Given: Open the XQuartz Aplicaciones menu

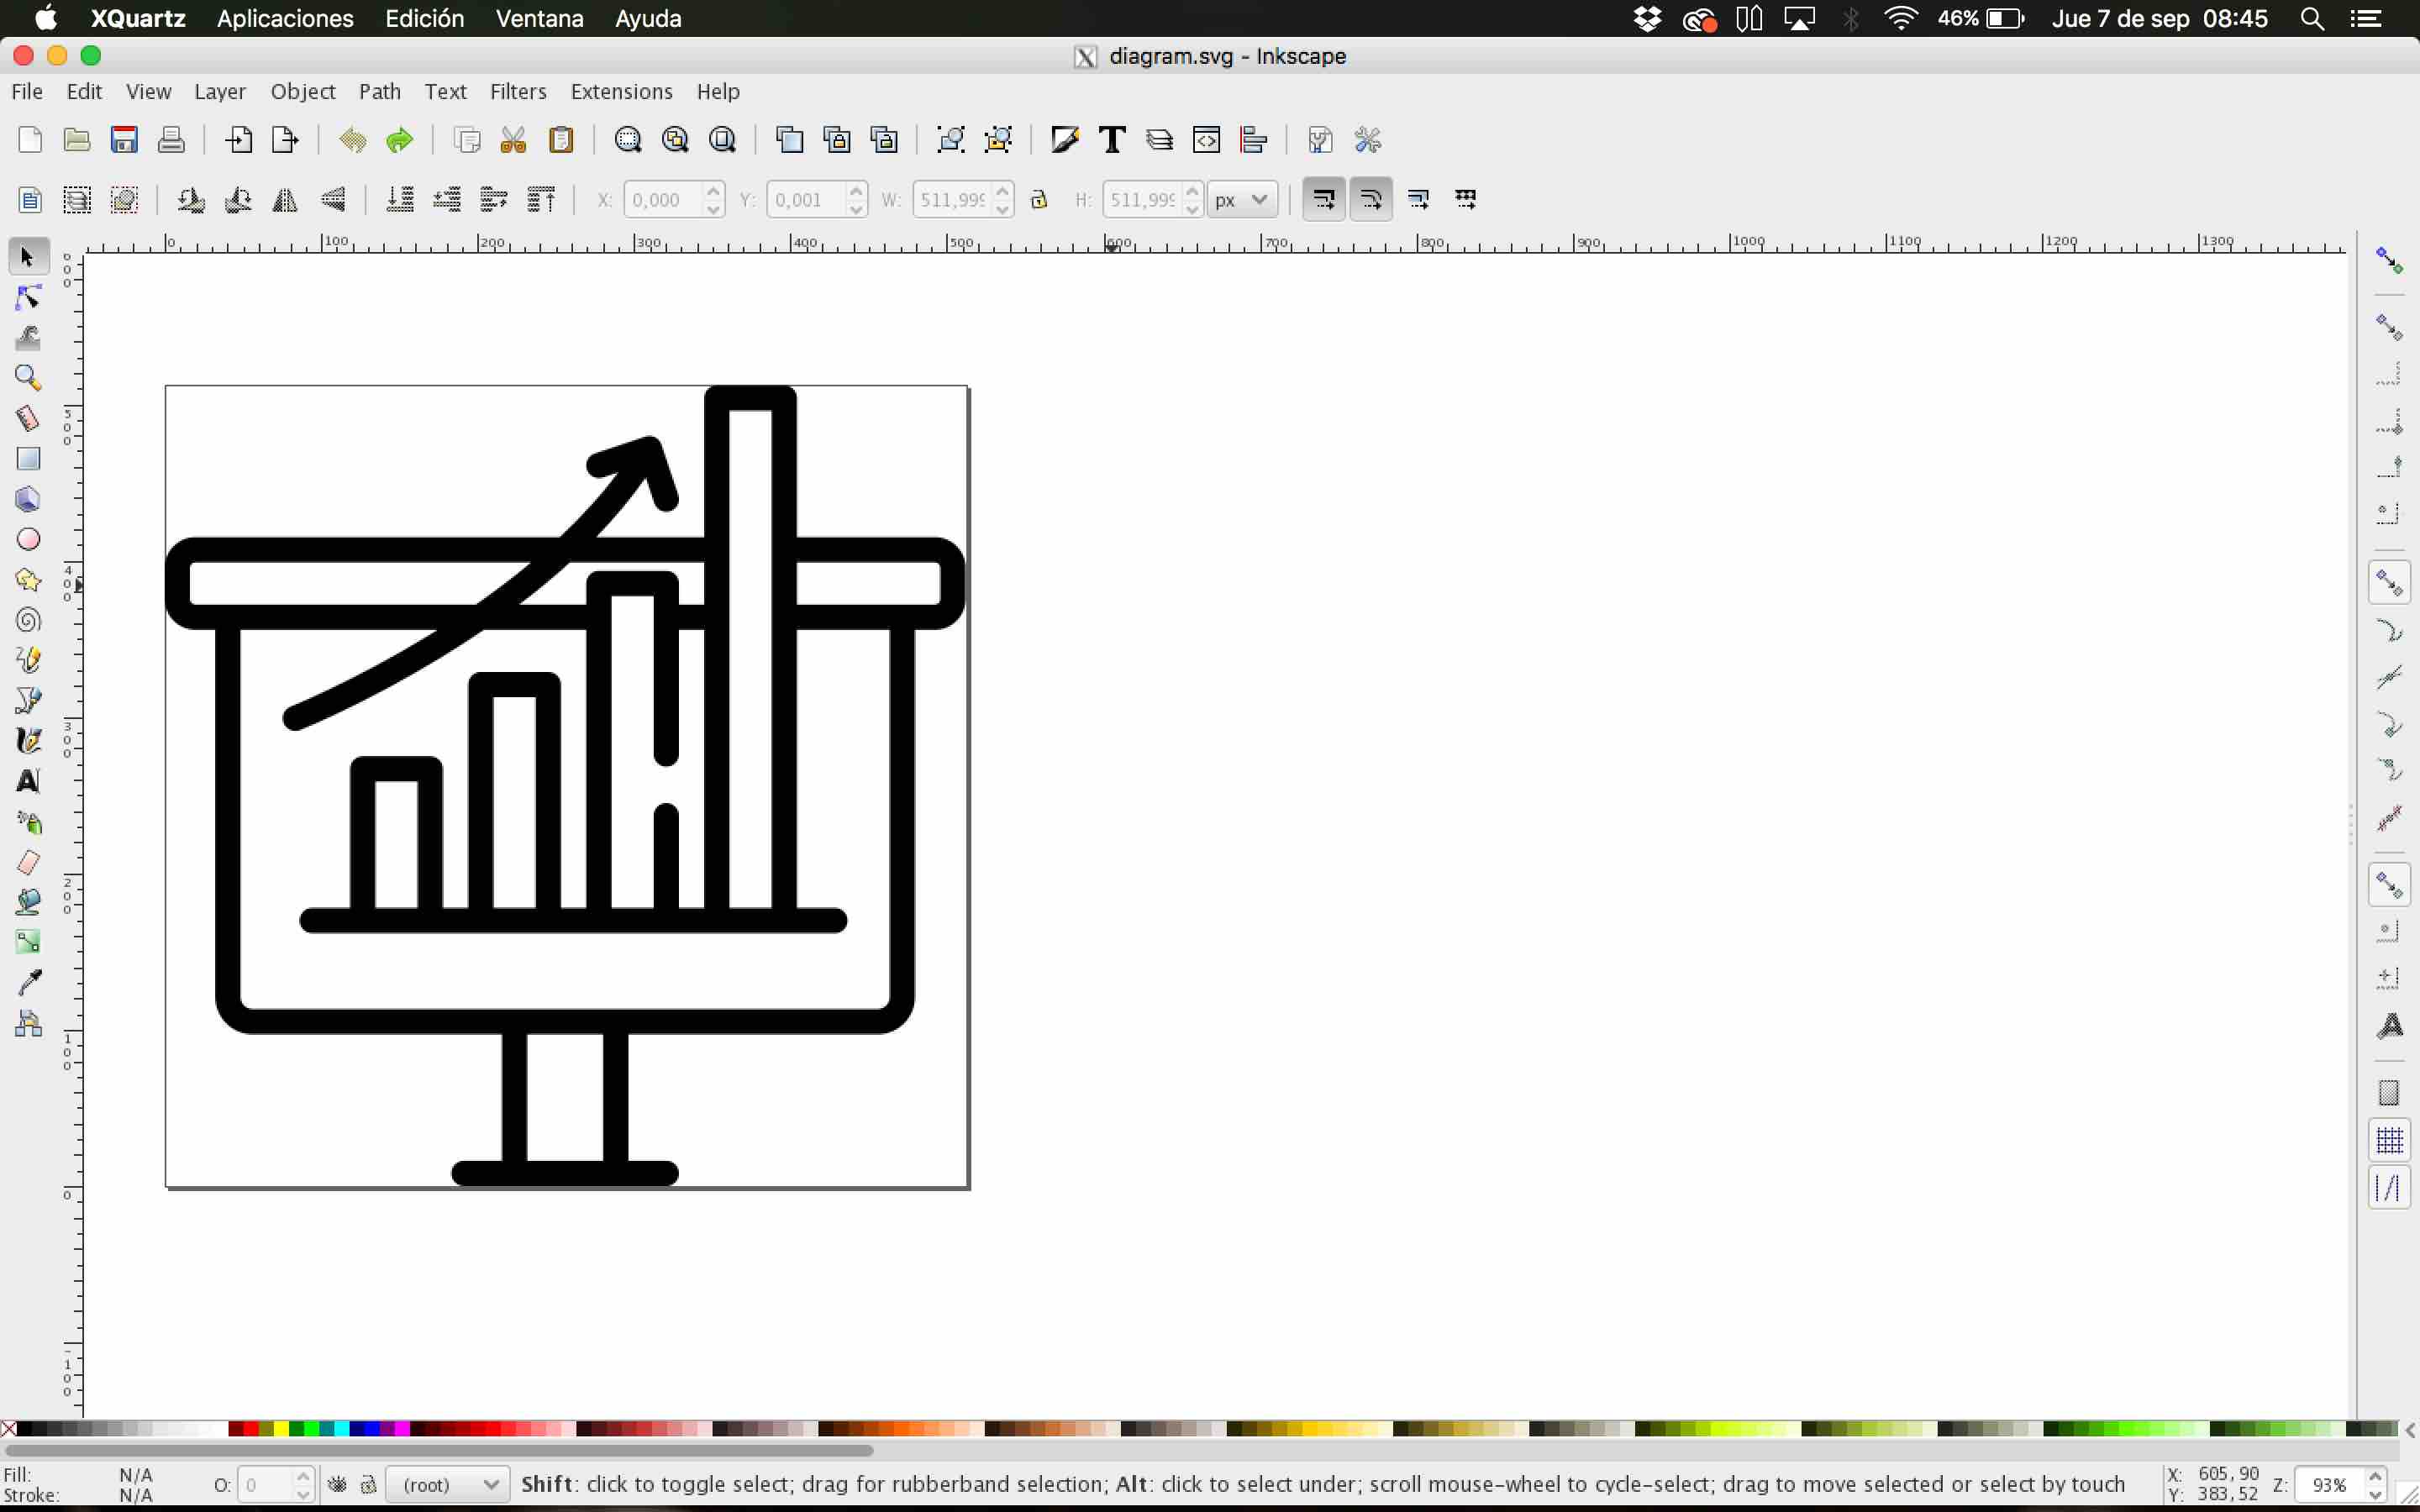Looking at the screenshot, I should pos(285,19).
